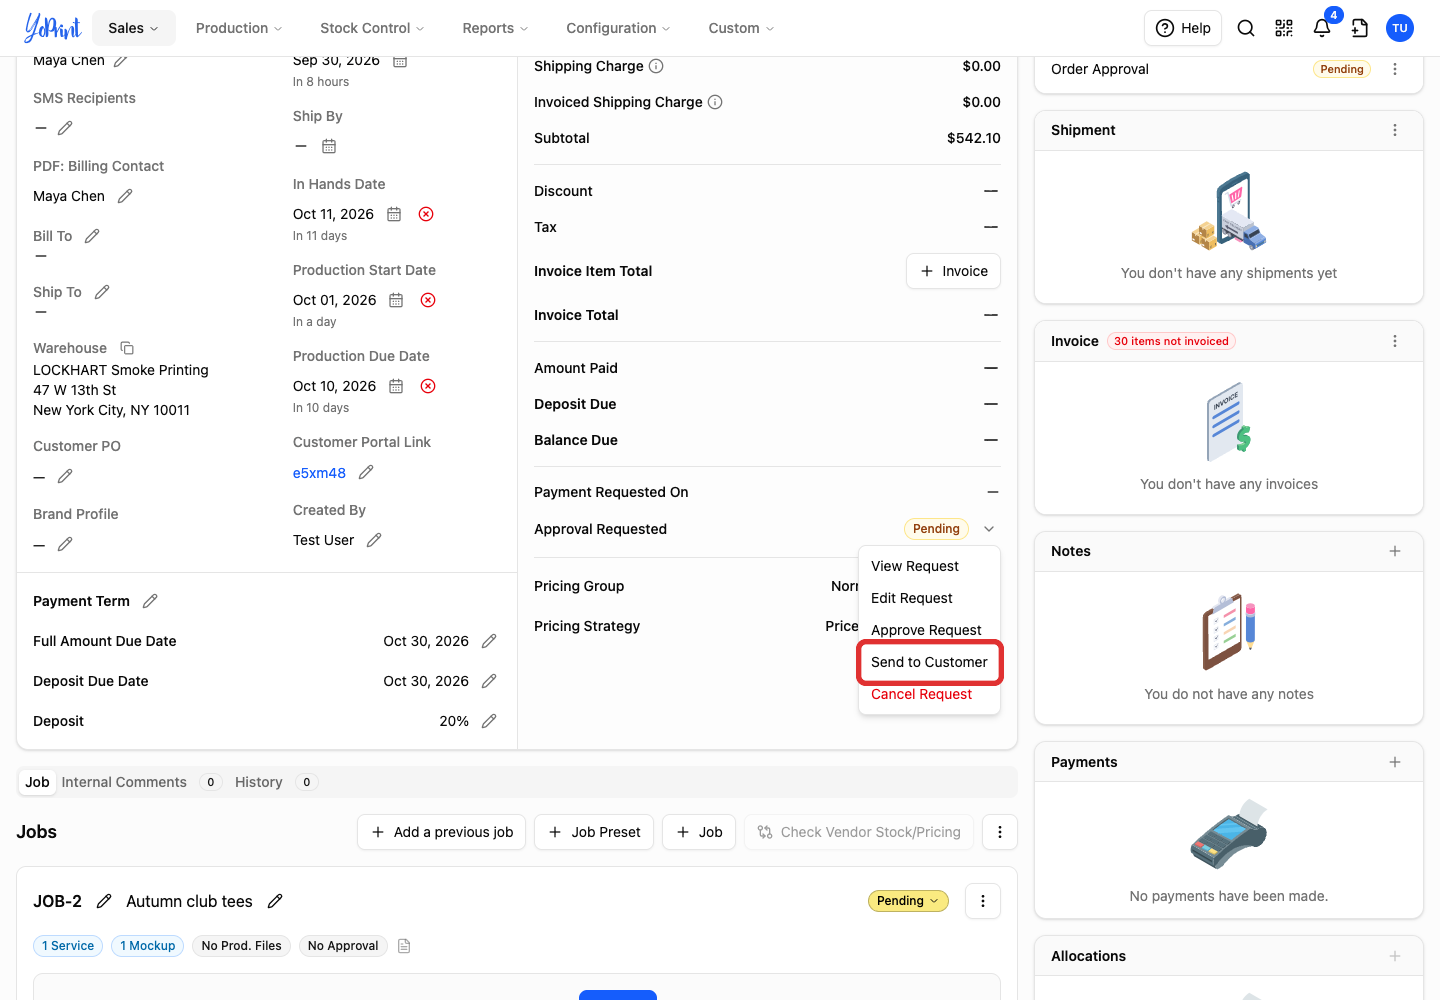Open the QR code scanner icon
The width and height of the screenshot is (1440, 1000).
click(x=1284, y=28)
